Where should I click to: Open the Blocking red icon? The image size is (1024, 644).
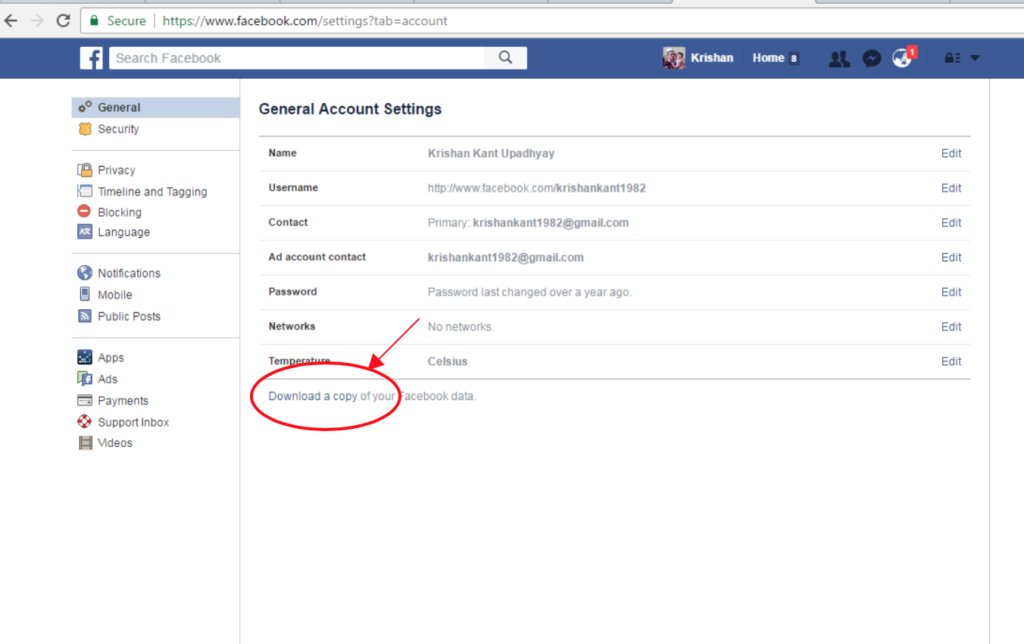pos(84,212)
